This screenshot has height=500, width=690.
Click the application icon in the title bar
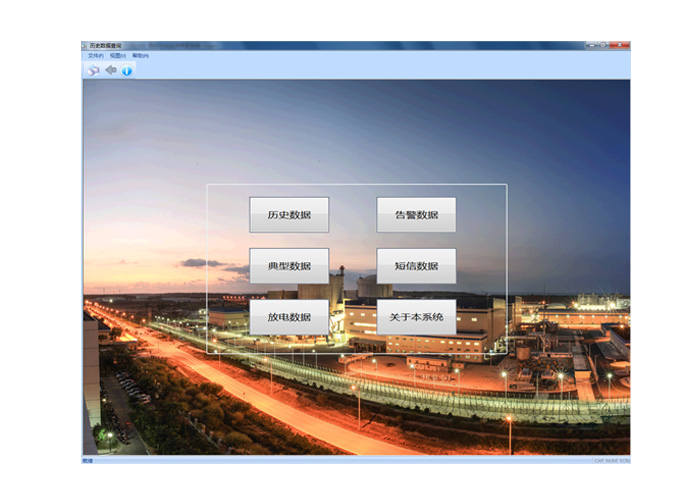[x=86, y=46]
